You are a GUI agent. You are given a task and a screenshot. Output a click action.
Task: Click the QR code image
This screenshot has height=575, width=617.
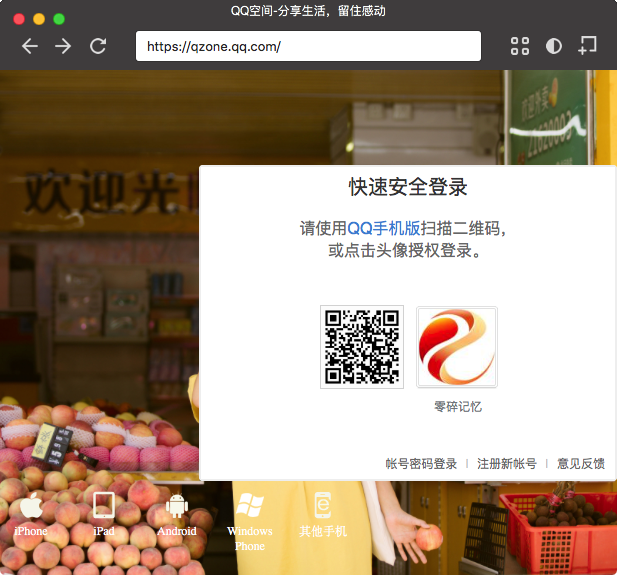(x=362, y=347)
